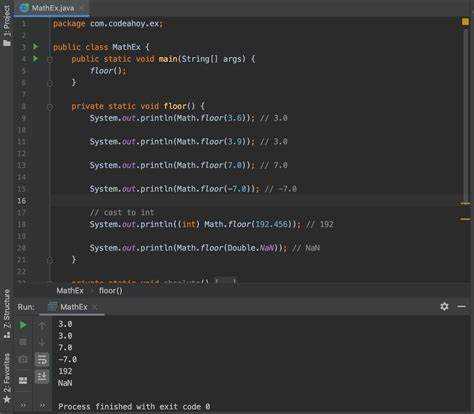
Task: Click run gutter arrow beside main method
Action: point(35,59)
